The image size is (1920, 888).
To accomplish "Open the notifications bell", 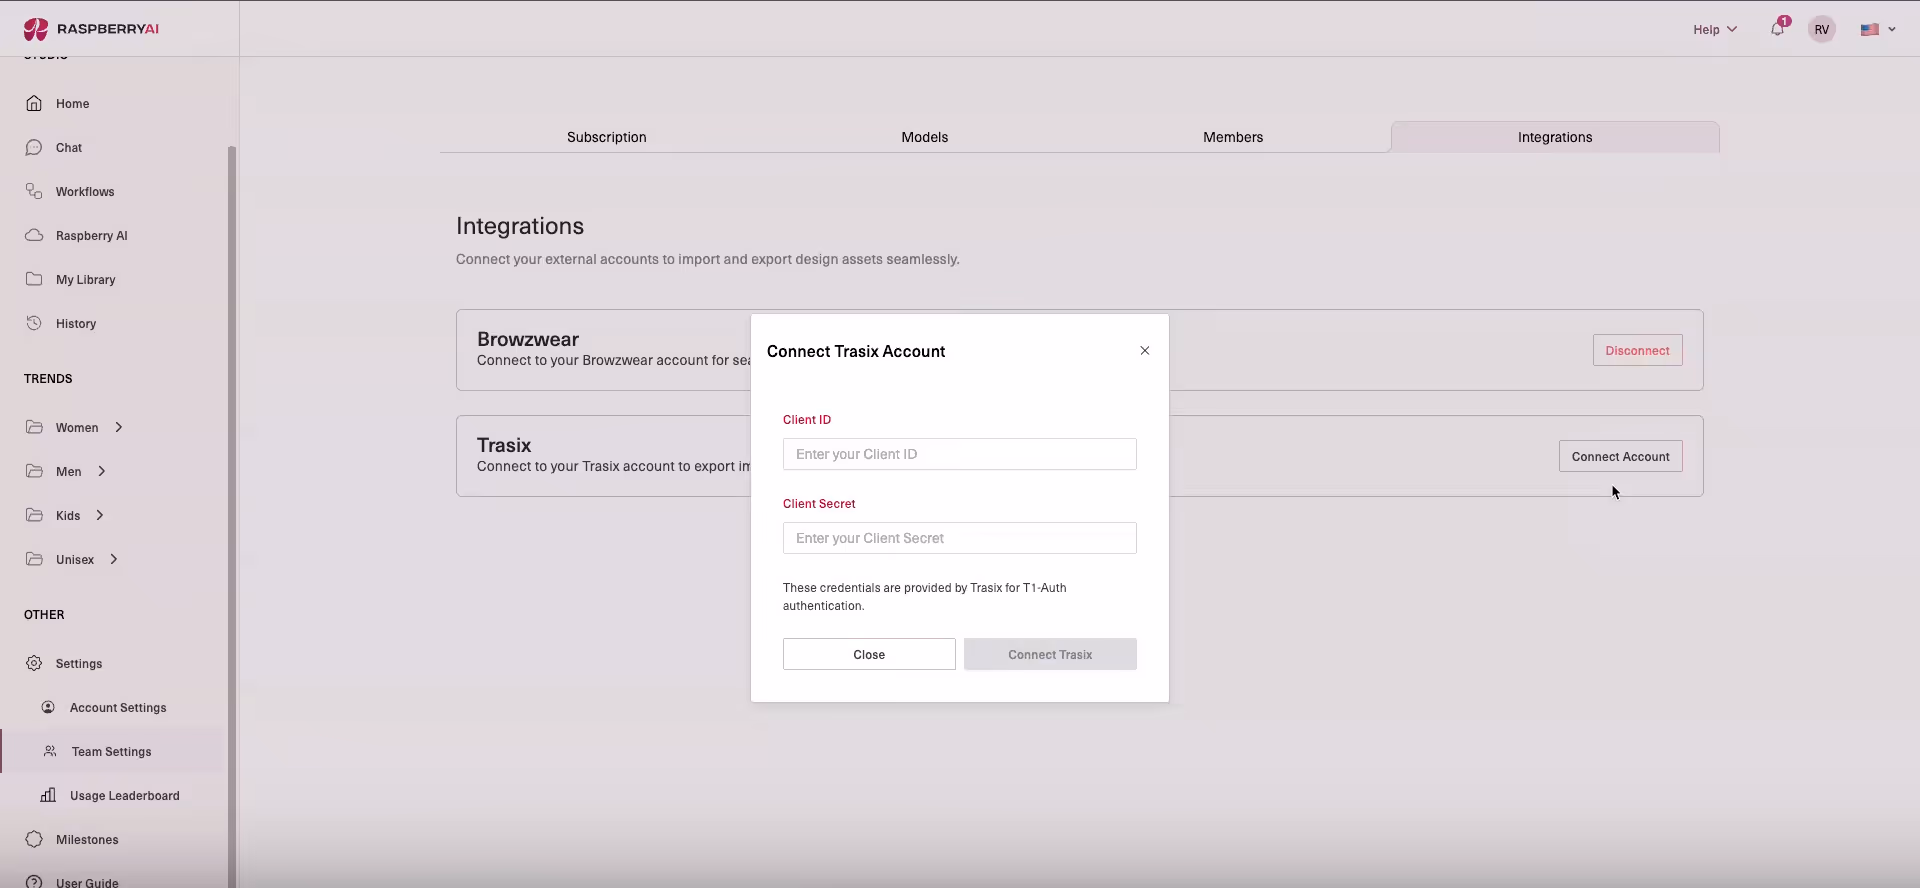I will coord(1778,28).
